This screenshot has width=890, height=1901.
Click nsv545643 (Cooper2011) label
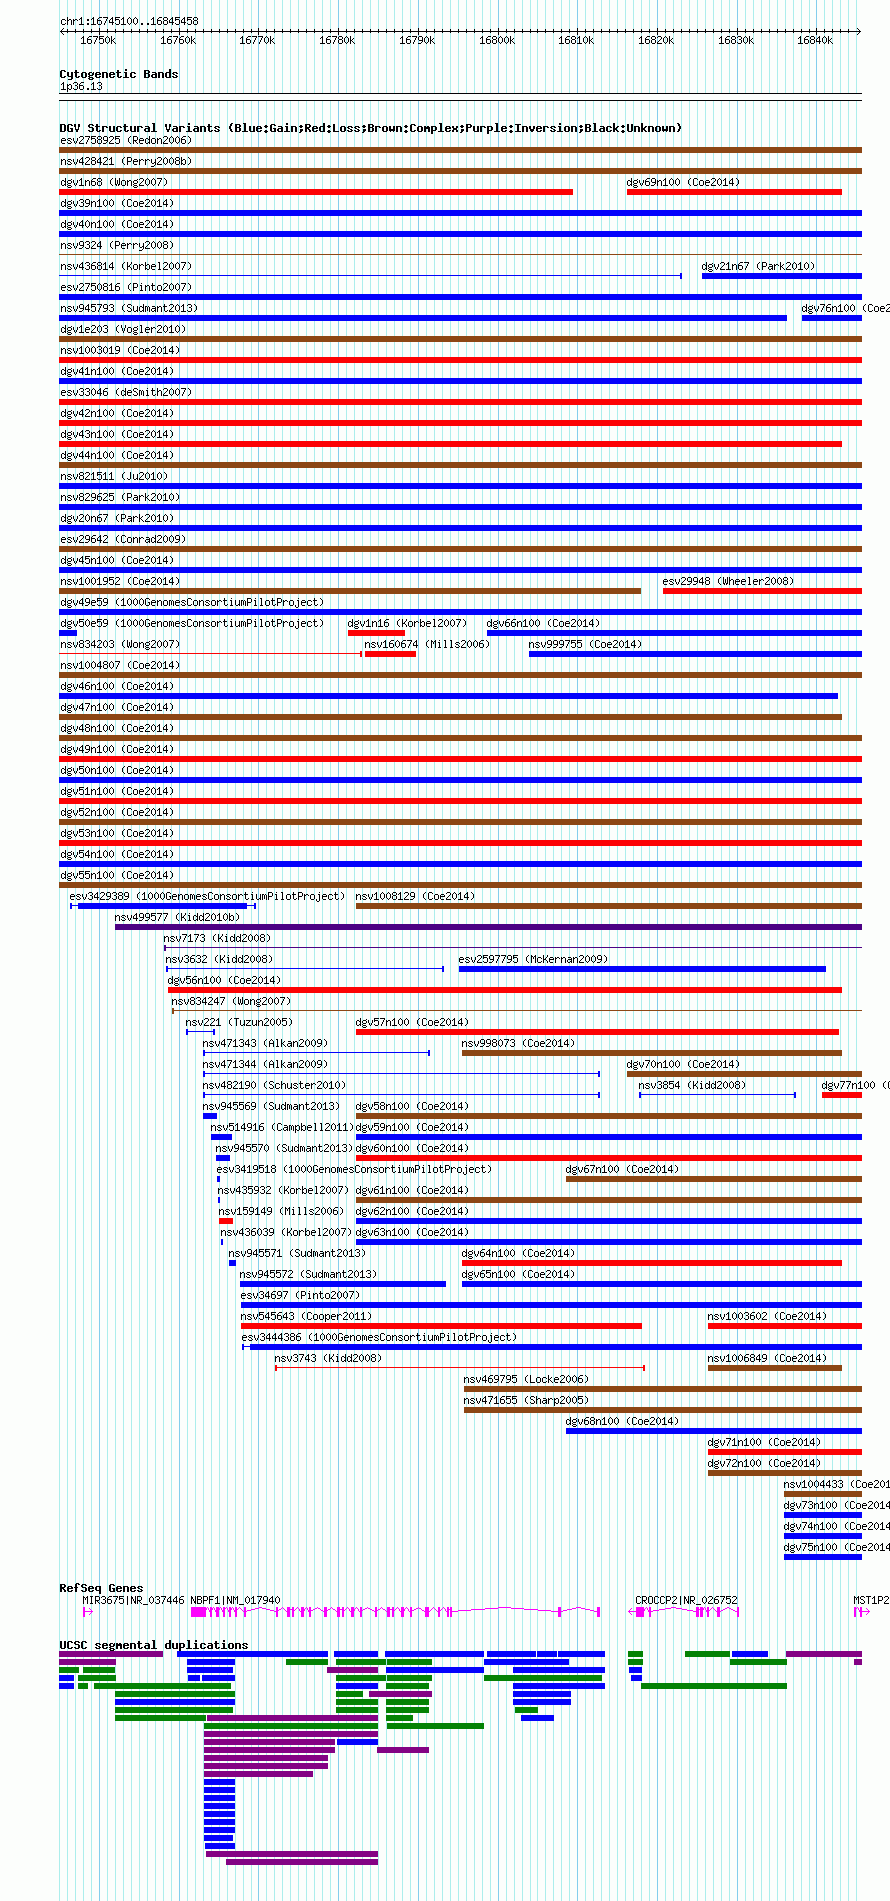(307, 1316)
